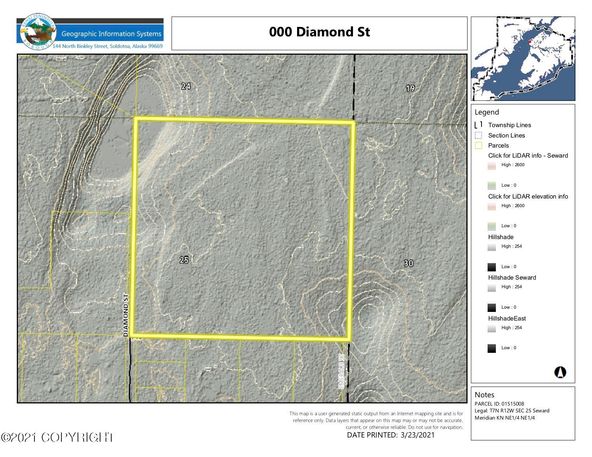
Task: Click section number 30 label on map
Action: pos(409,263)
